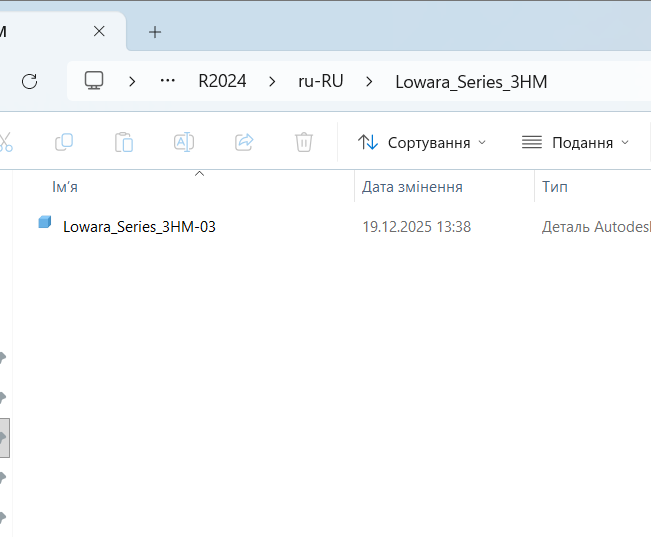651x537 pixels.
Task: Click the Деталь Autodesk type cell
Action: (x=596, y=227)
